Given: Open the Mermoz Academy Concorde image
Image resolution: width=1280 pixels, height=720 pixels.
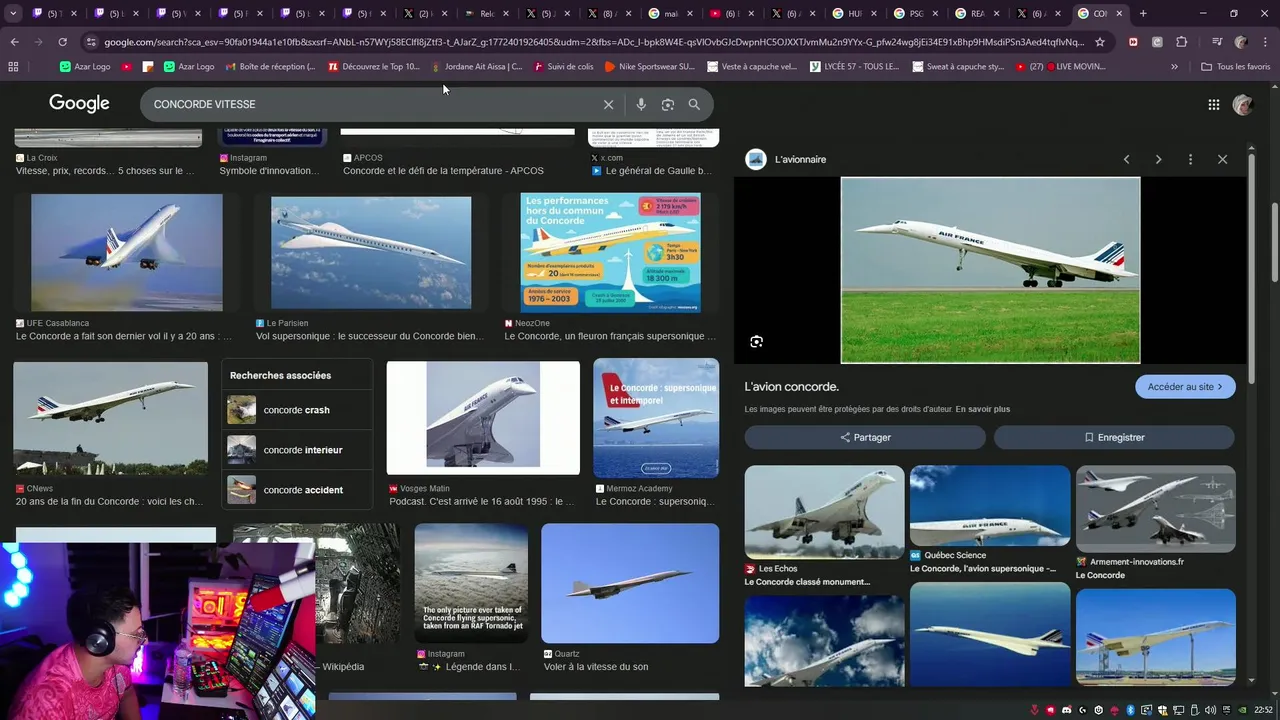Looking at the screenshot, I should (x=656, y=418).
